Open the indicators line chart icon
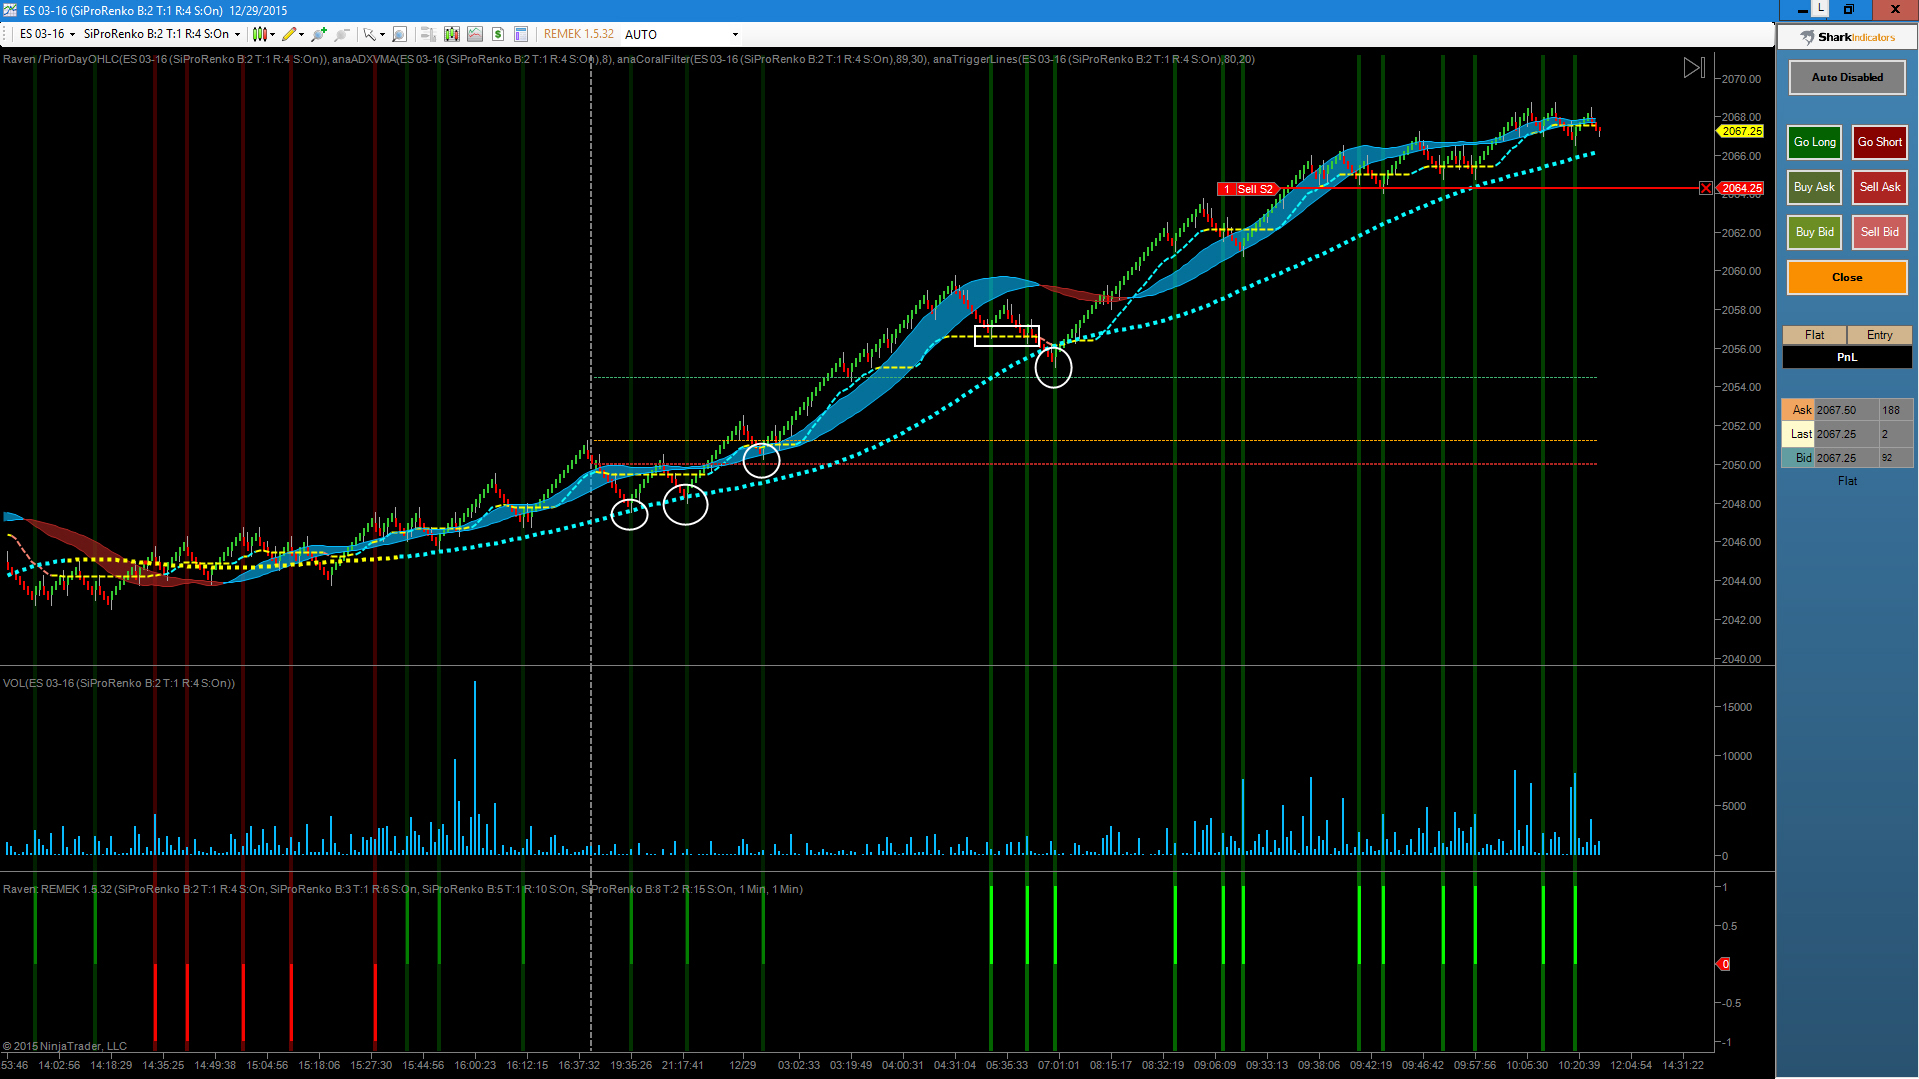This screenshot has height=1079, width=1919. click(475, 34)
